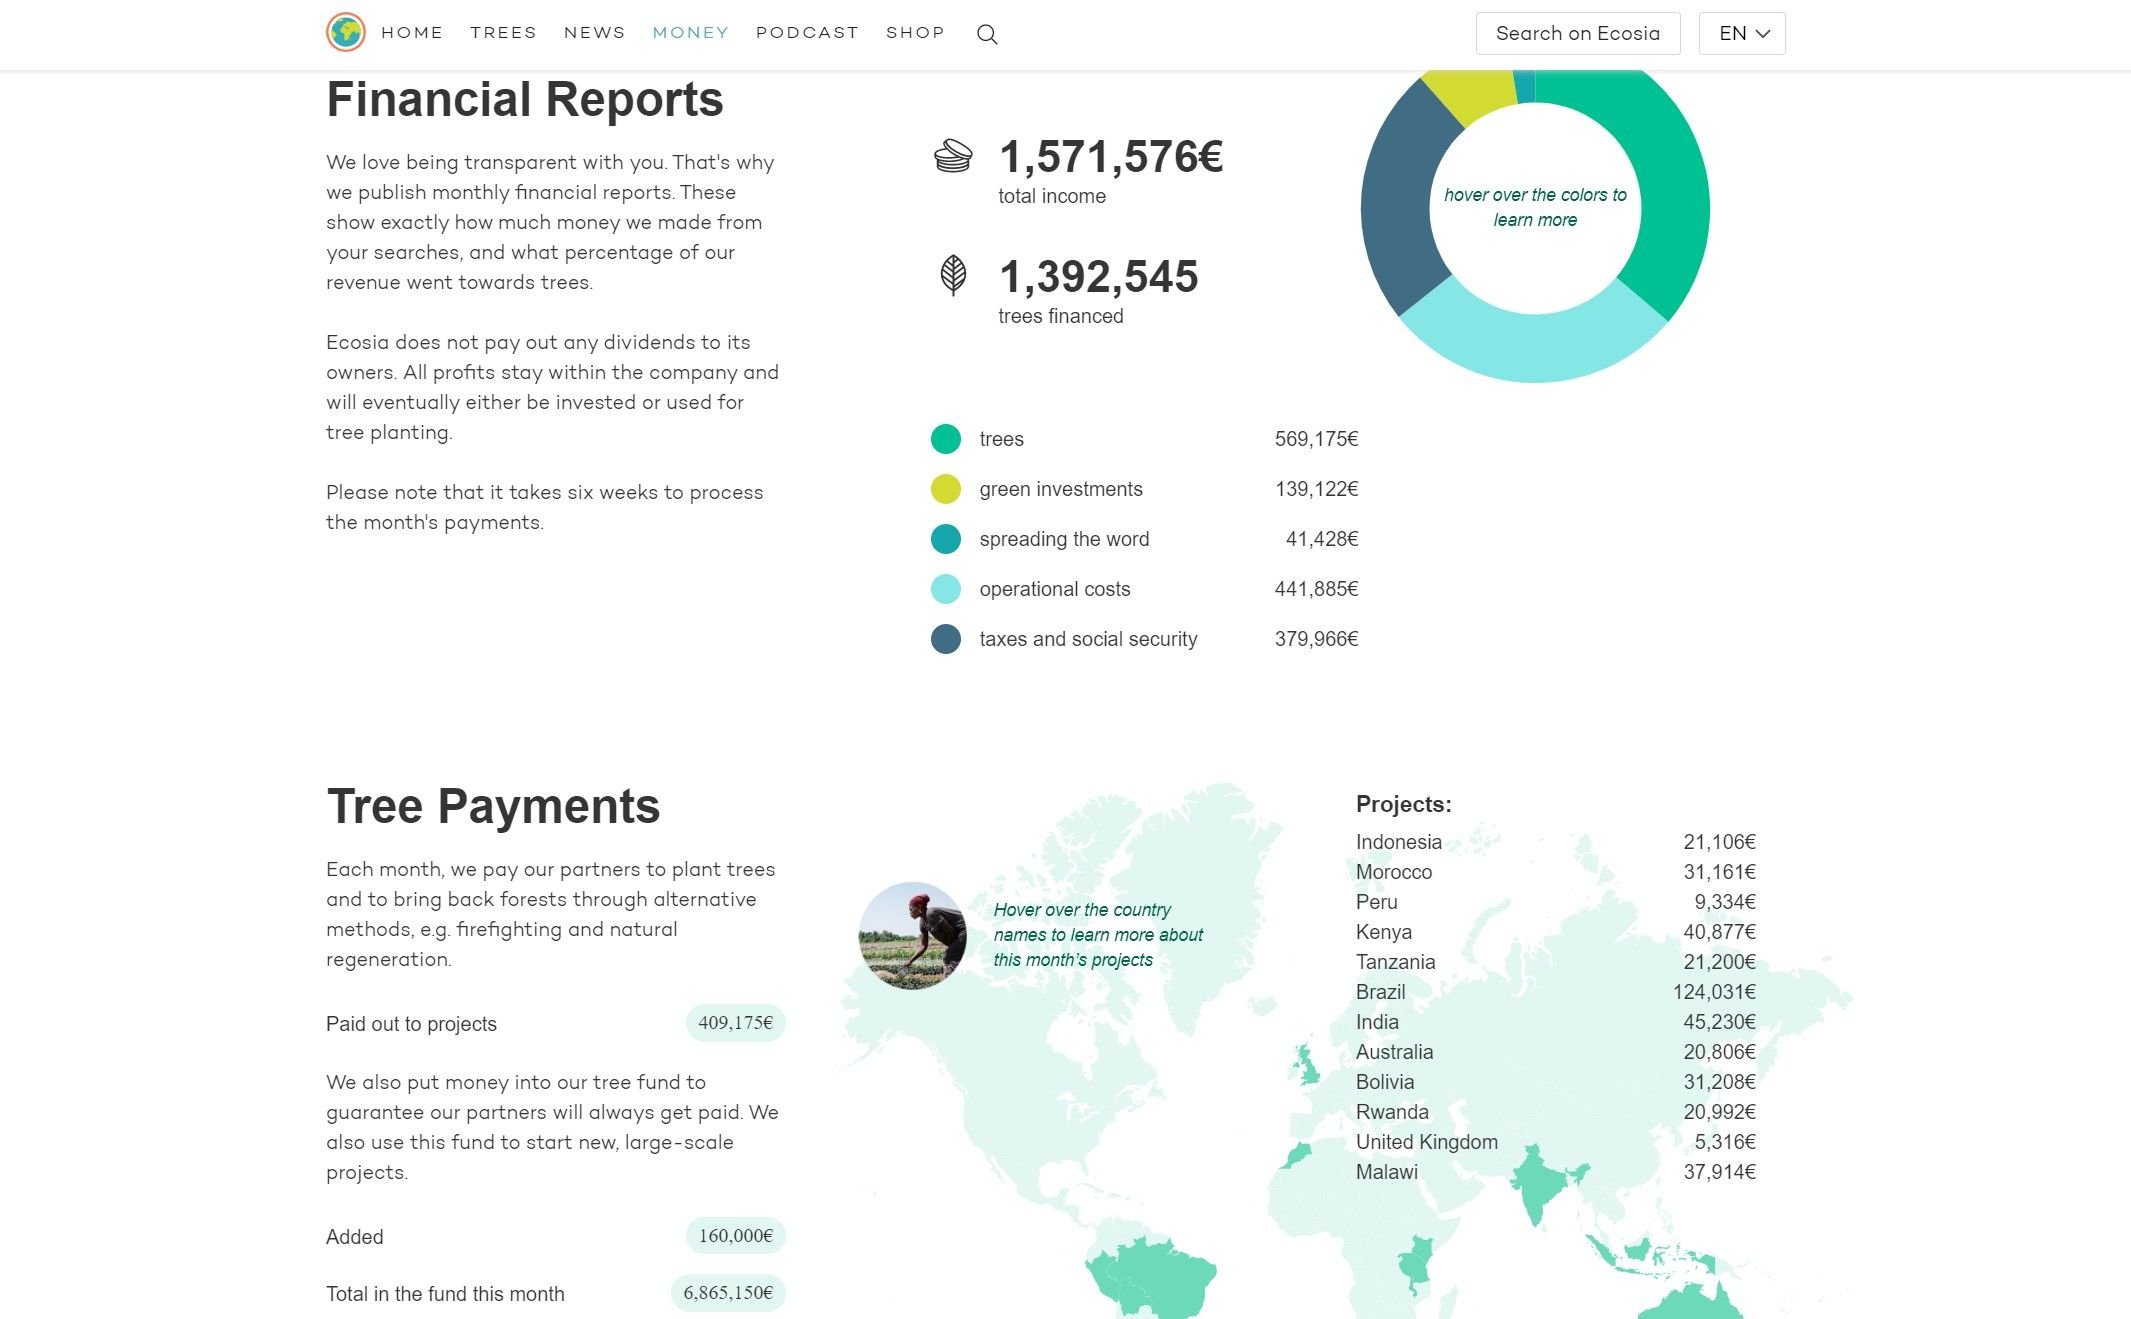The width and height of the screenshot is (2131, 1319).
Task: Click the green trees legend dot
Action: click(945, 439)
